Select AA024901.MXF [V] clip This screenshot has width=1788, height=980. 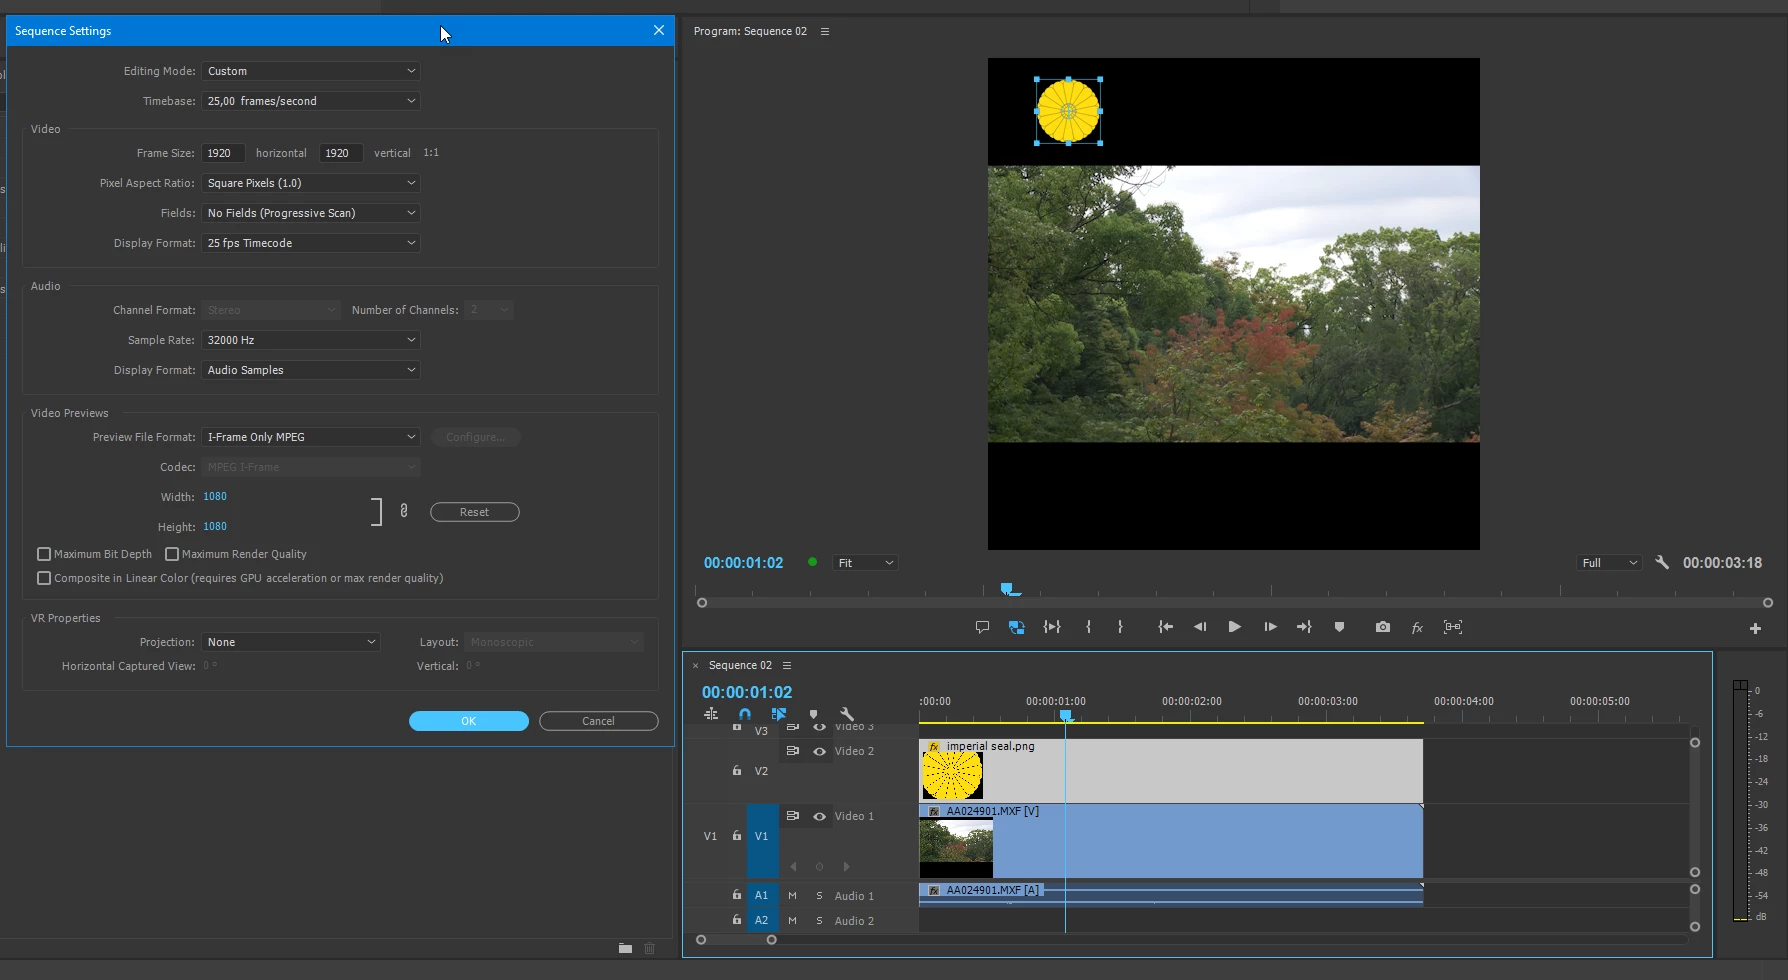tap(1171, 841)
